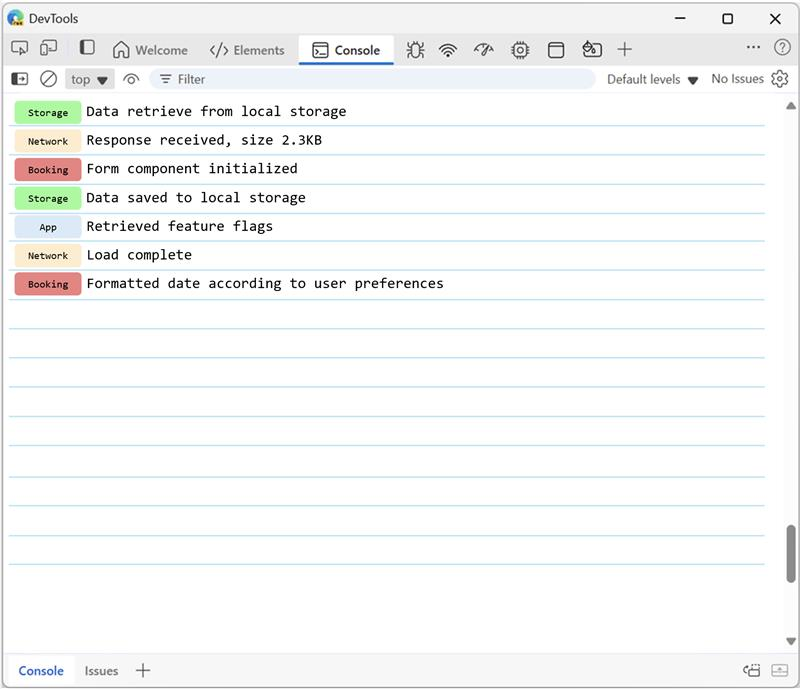Click the bug-shaped Issues icon
The height and width of the screenshot is (689, 800).
click(x=415, y=49)
